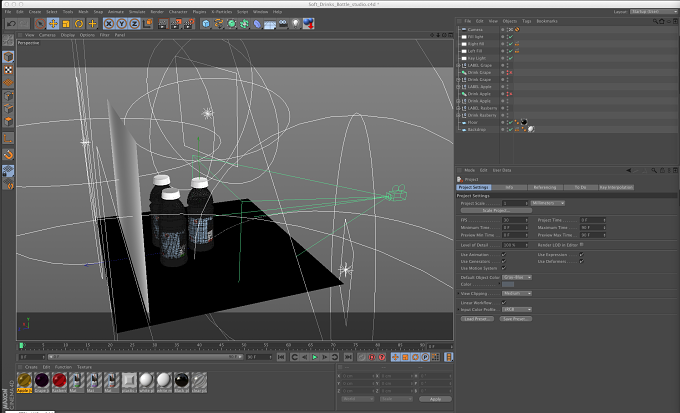Viewport: 680px width, 413px height.
Task: Switch to the To Do tab
Action: coord(580,187)
